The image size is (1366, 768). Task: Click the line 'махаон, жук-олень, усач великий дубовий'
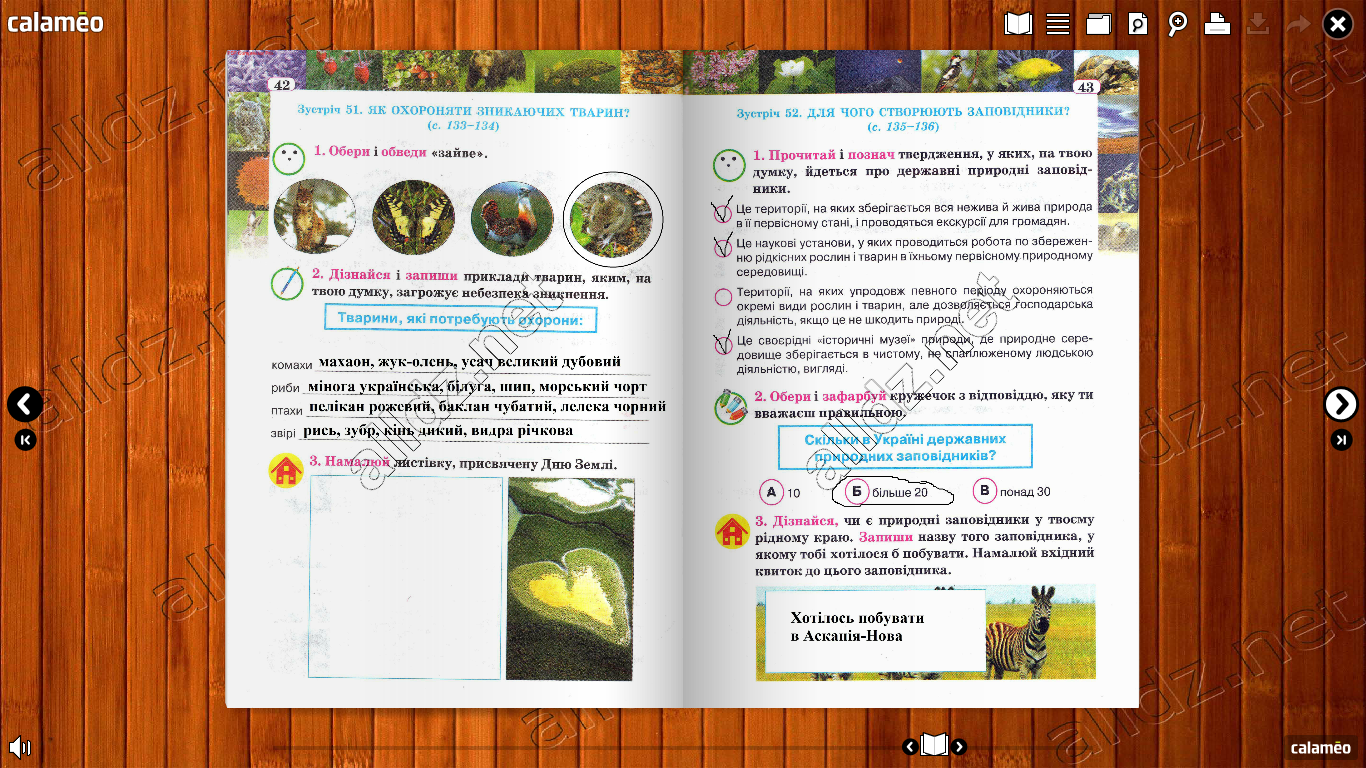[x=470, y=362]
